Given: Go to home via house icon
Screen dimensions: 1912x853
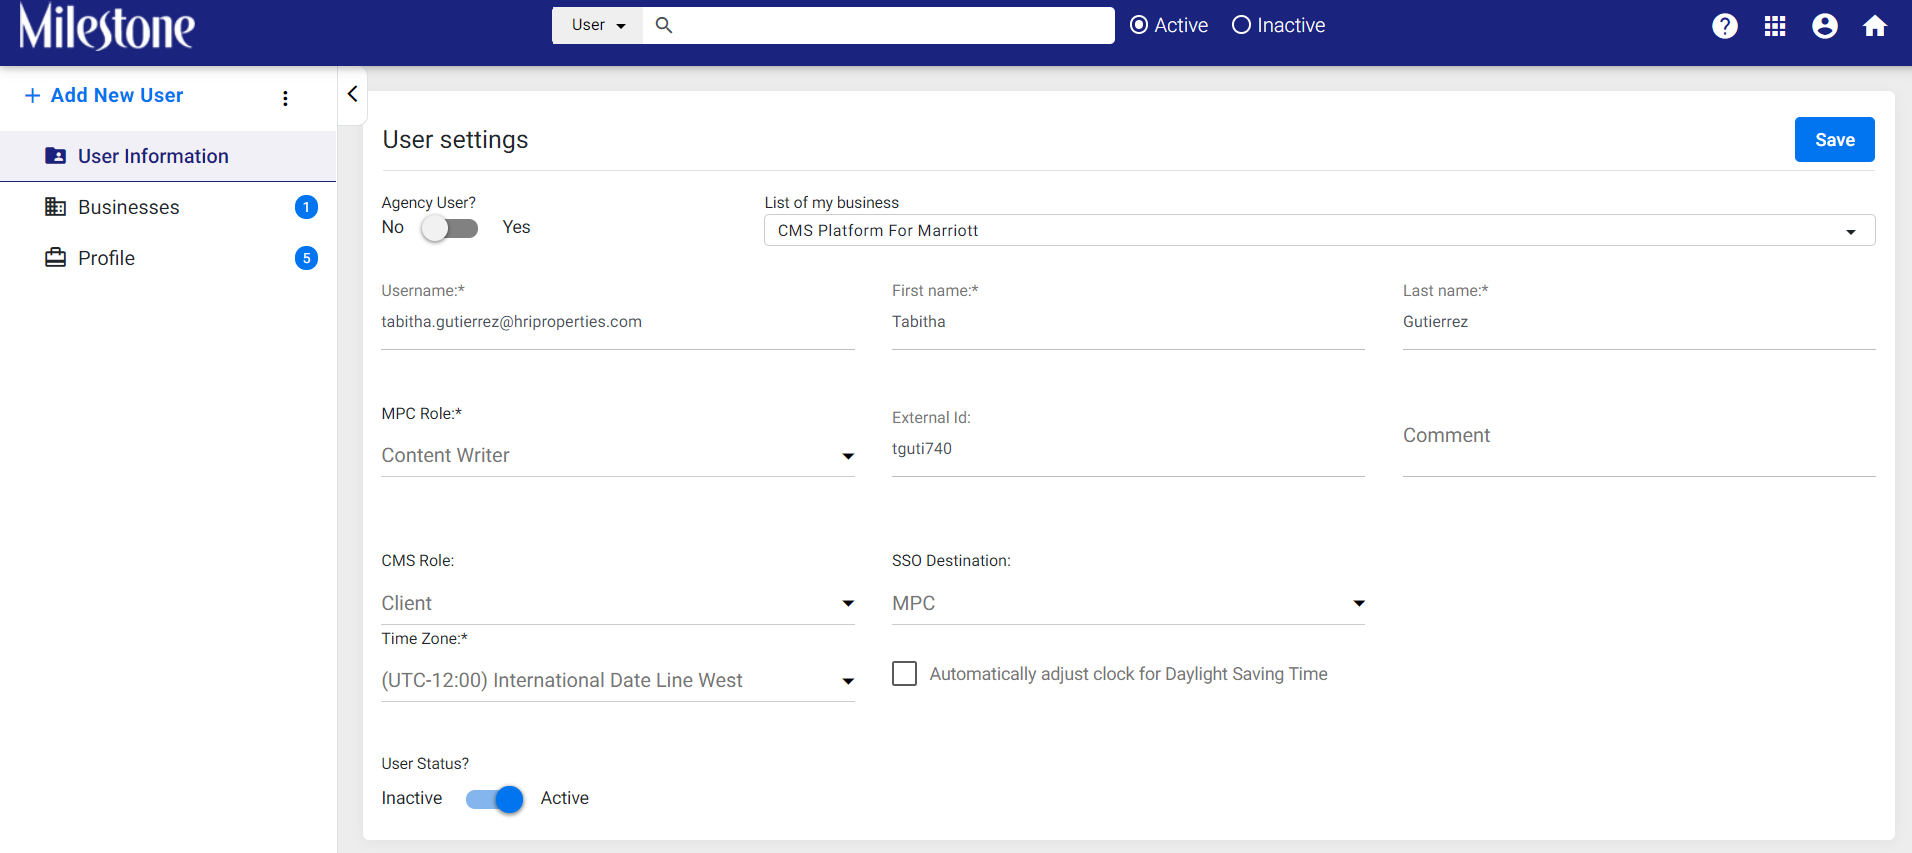Looking at the screenshot, I should [1875, 26].
